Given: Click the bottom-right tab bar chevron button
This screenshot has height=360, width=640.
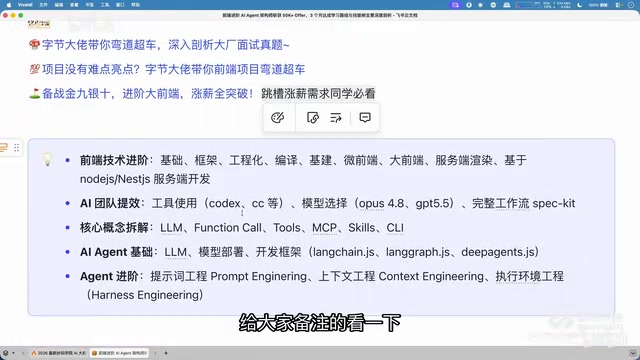Looking at the screenshot, I should [x=632, y=353].
